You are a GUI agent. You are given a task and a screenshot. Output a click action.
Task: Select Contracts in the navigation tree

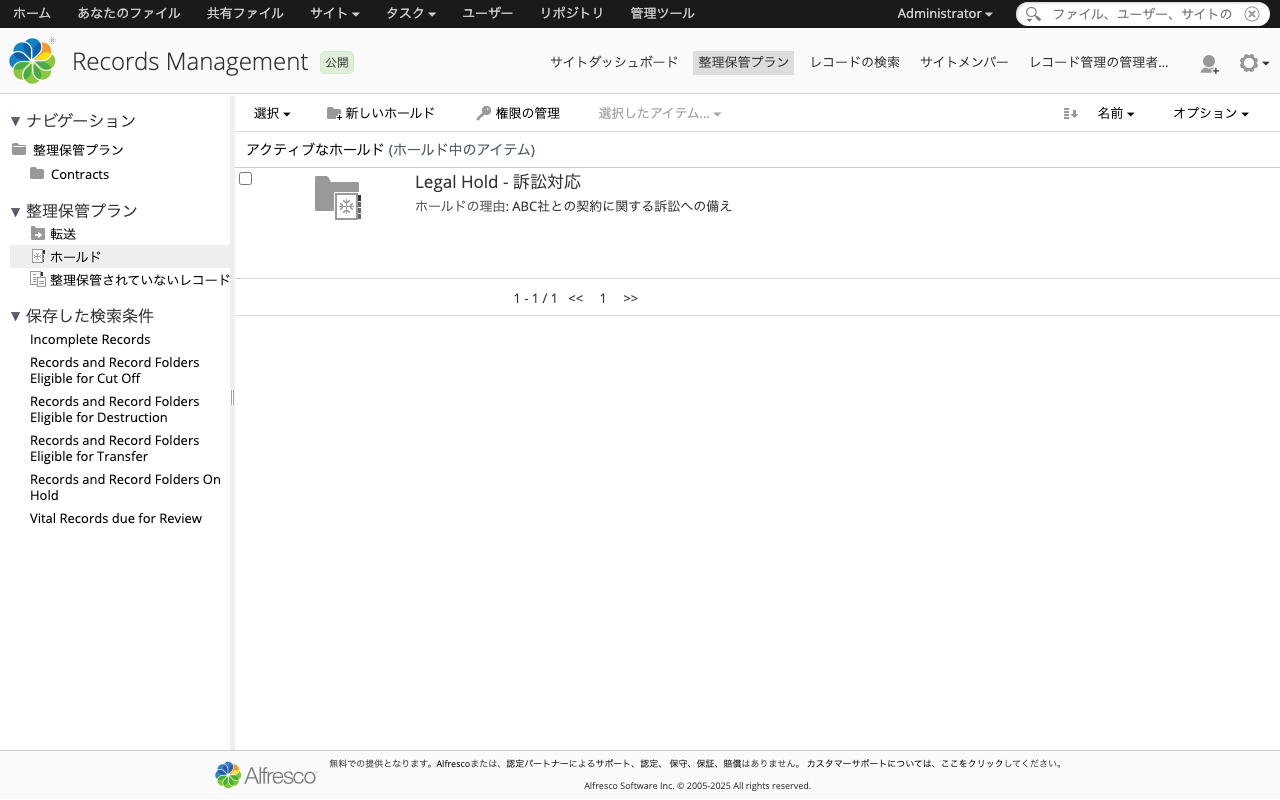click(80, 175)
